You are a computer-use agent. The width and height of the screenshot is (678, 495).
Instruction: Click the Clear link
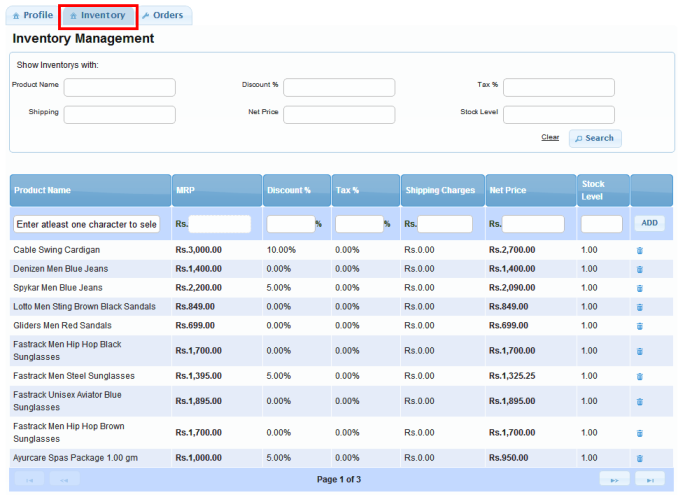[x=550, y=137]
